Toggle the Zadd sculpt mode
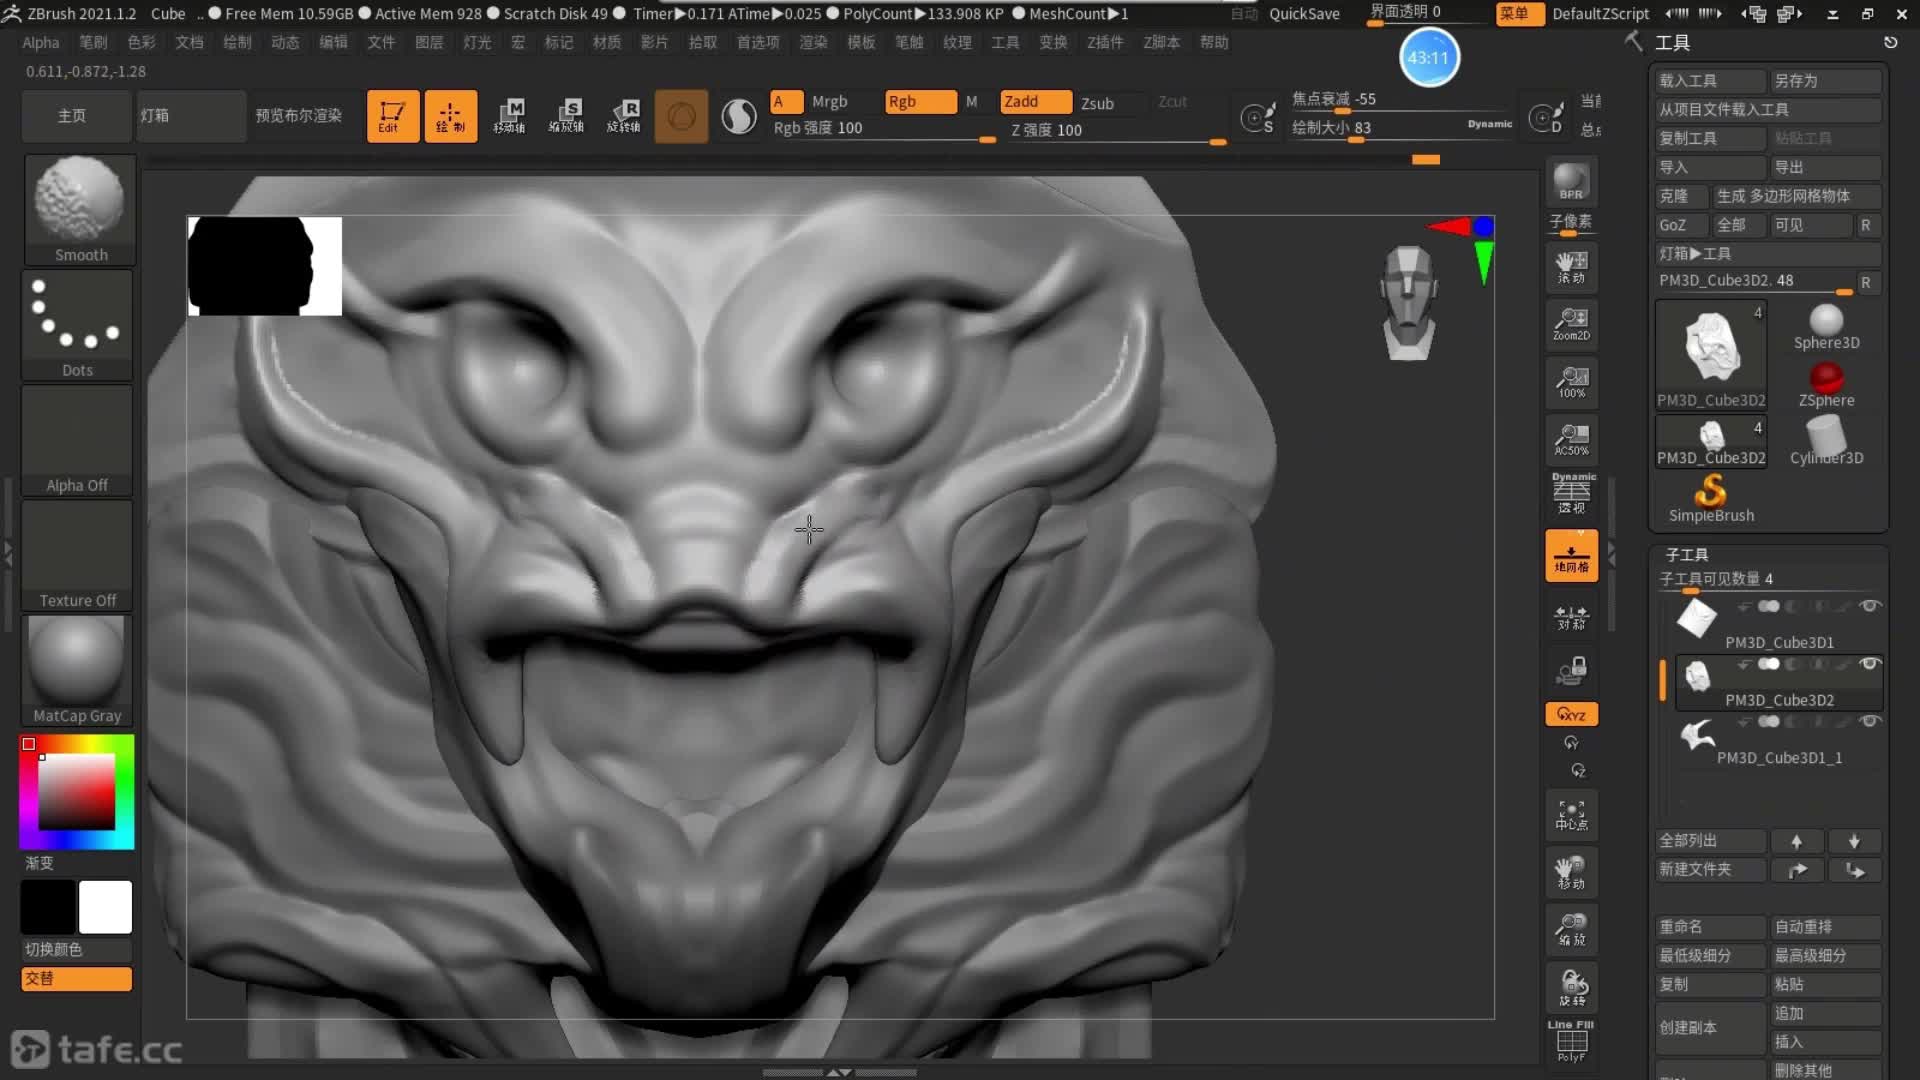 (x=1035, y=102)
